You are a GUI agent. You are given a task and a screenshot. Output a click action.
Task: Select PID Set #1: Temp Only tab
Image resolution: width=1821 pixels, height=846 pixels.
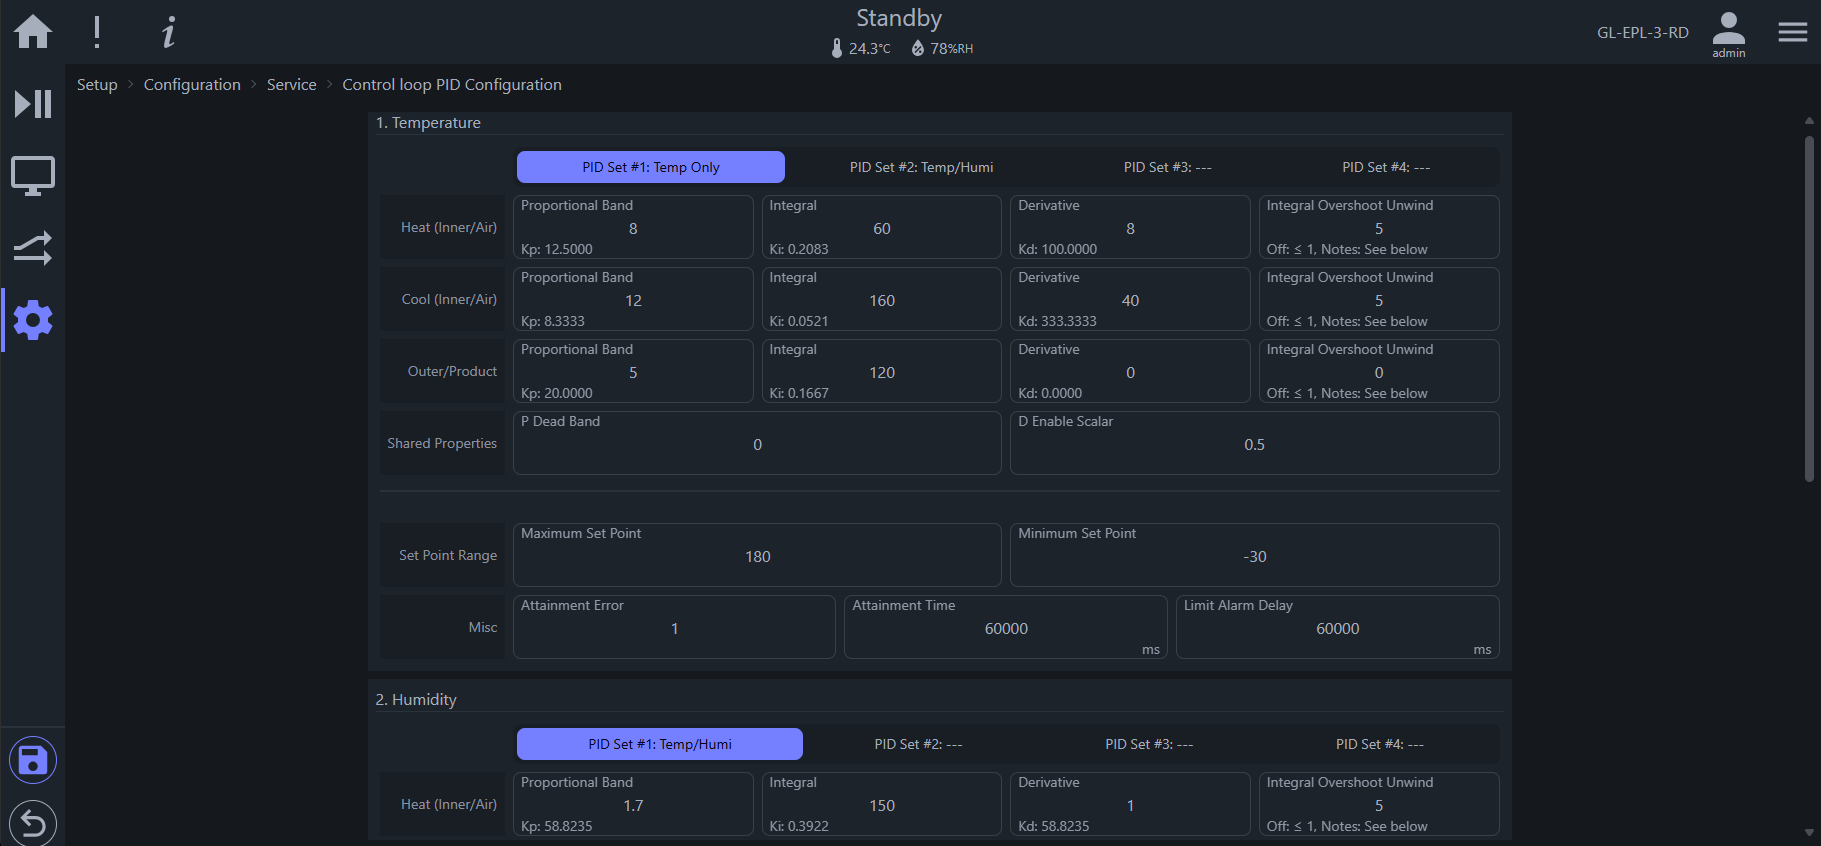[x=651, y=167]
